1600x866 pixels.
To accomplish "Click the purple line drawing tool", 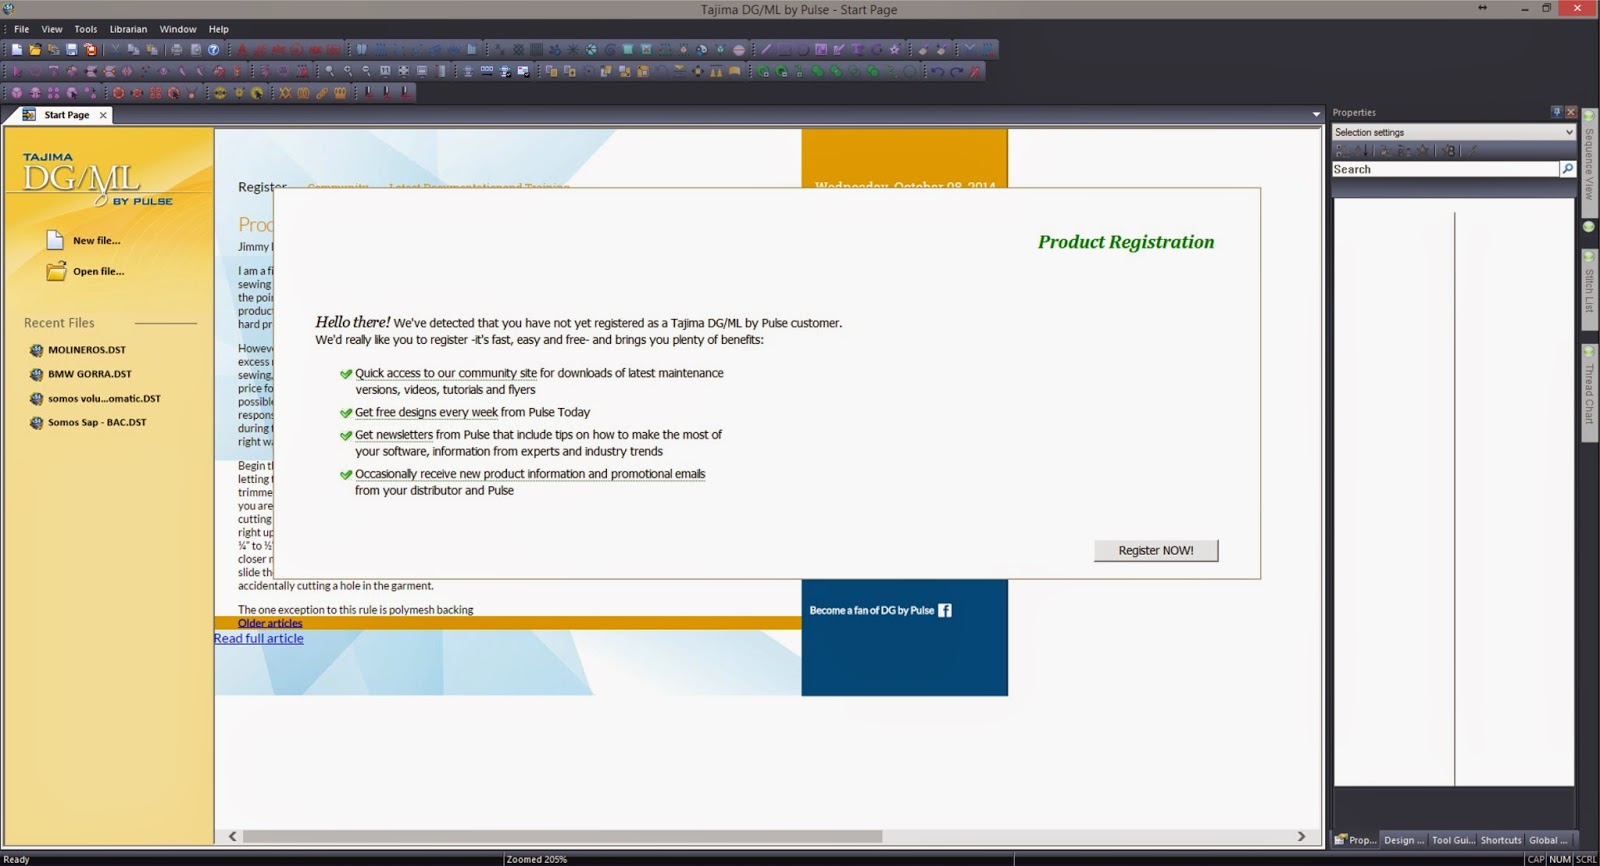I will coord(766,49).
